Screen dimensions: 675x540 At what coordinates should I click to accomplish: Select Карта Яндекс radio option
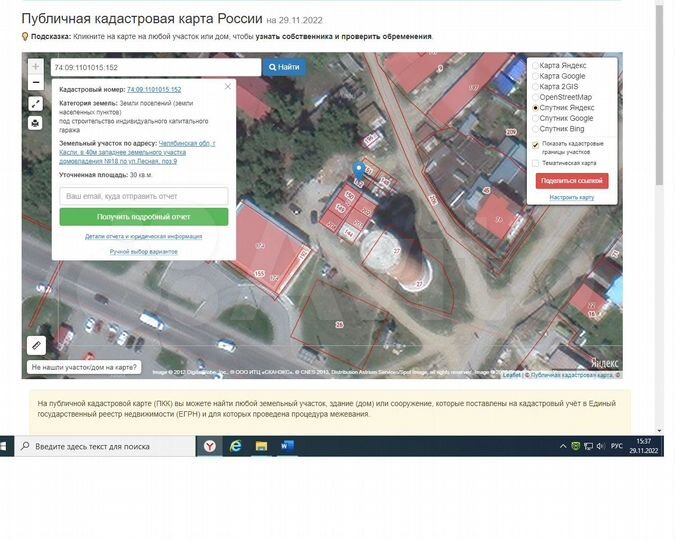pos(536,65)
